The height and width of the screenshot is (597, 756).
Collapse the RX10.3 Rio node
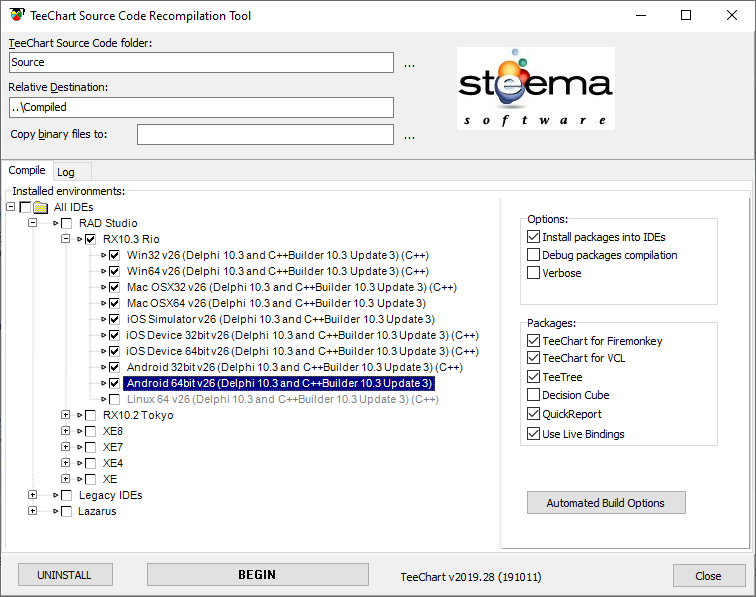pyautogui.click(x=66, y=239)
